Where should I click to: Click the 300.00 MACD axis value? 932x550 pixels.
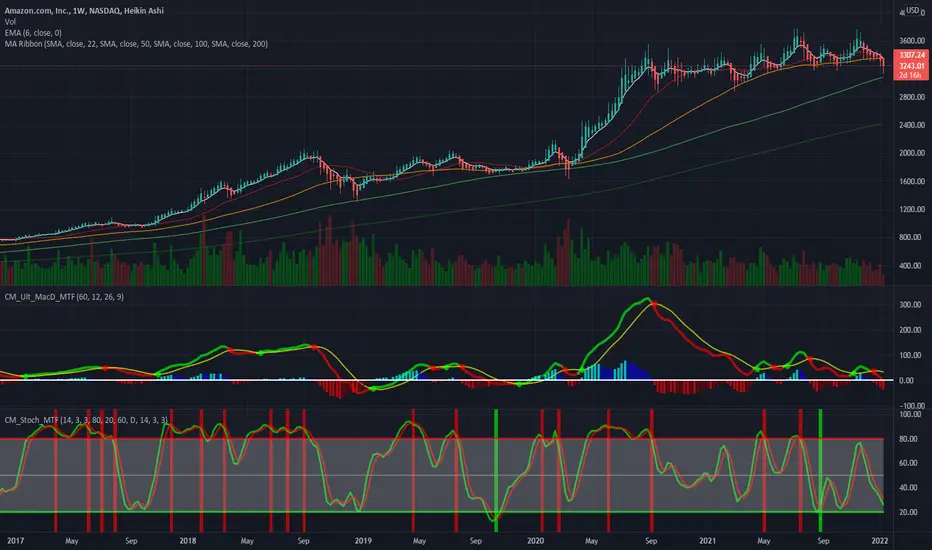910,304
